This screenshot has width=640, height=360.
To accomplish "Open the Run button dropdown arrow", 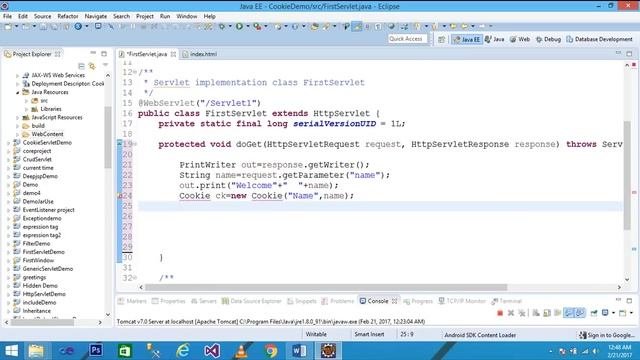I will click(x=247, y=27).
